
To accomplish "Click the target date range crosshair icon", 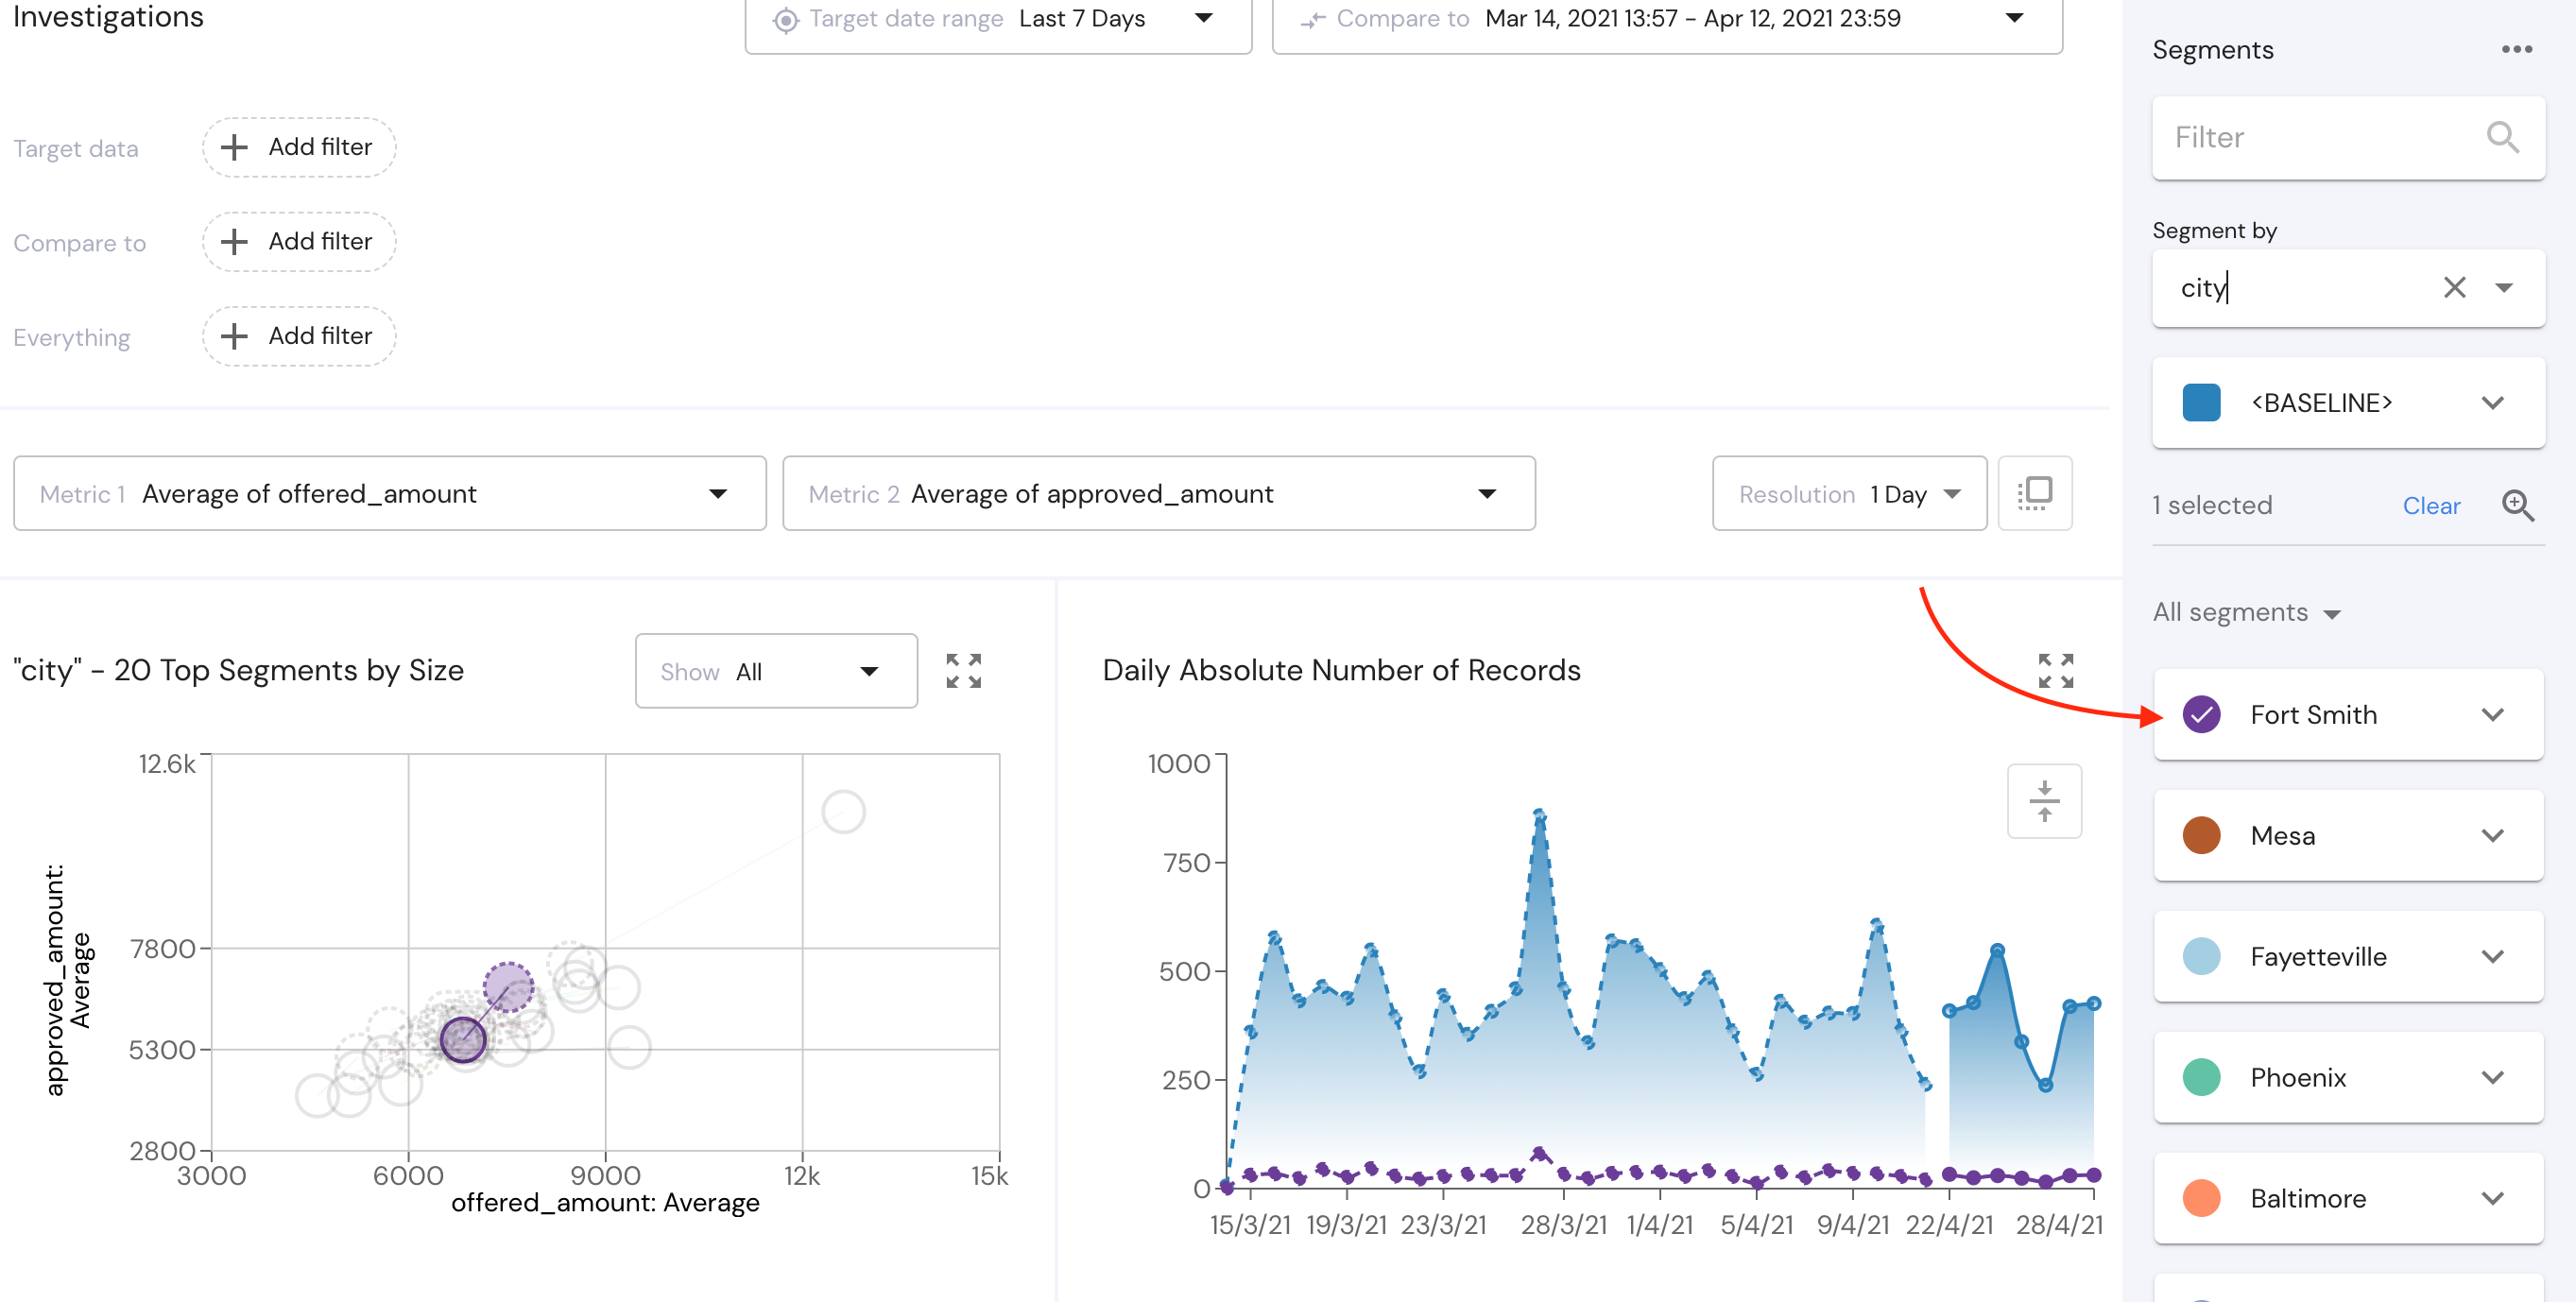I will click(x=786, y=20).
